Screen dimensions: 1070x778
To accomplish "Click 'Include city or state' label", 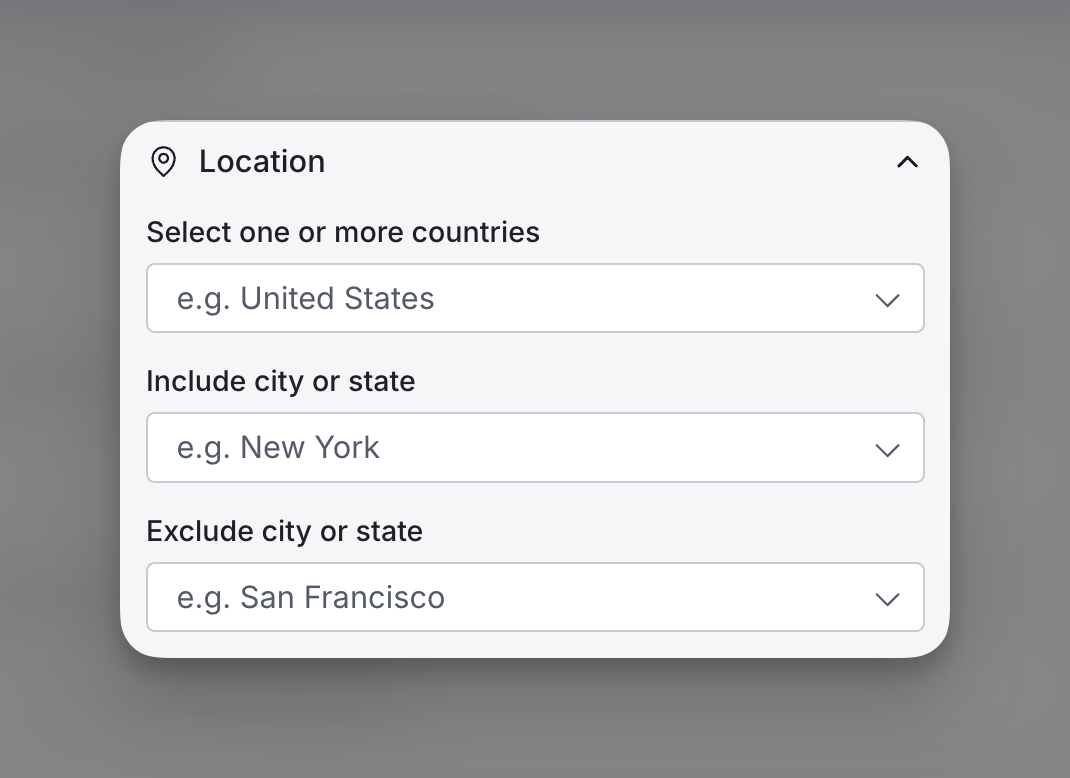I will [280, 381].
